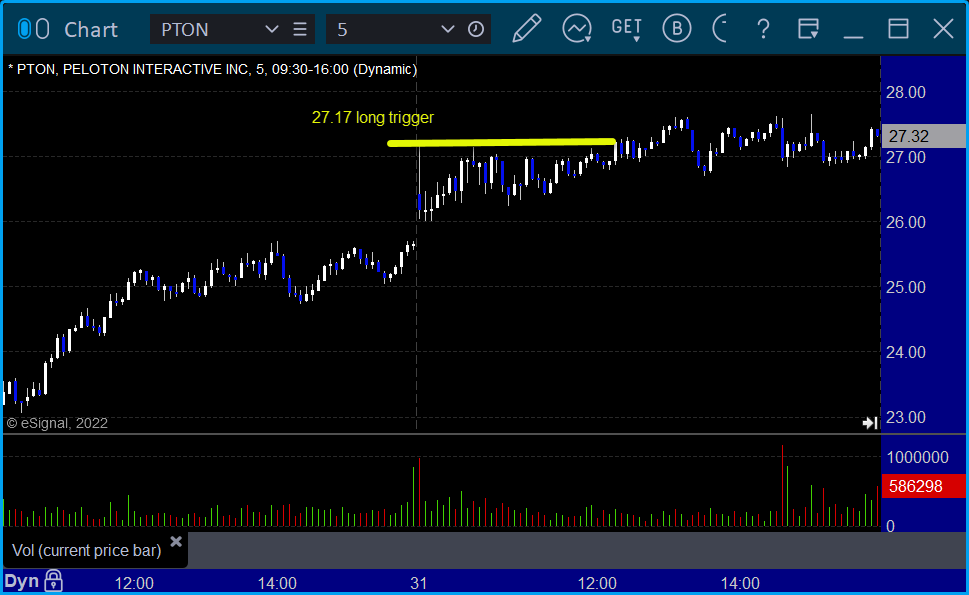Open the GET menu
The image size is (969, 595).
tap(626, 29)
